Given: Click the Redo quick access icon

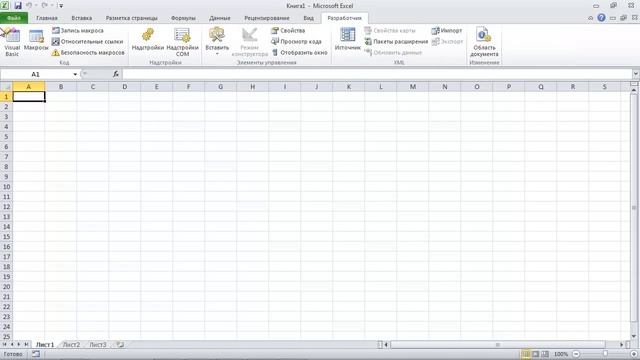Looking at the screenshot, I should click(x=44, y=6).
